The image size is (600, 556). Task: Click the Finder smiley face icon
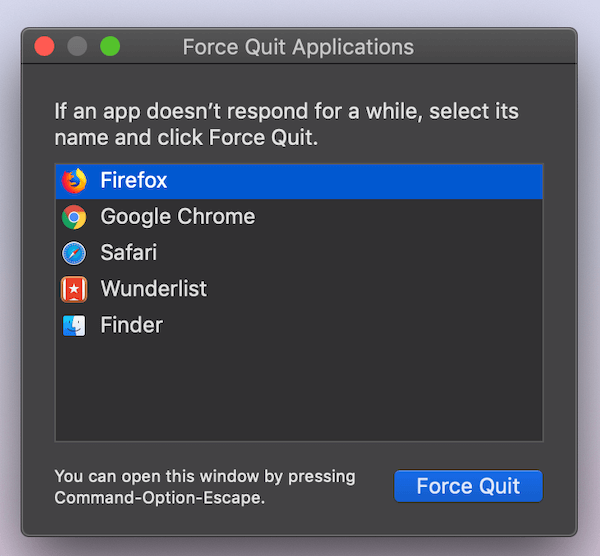coord(74,326)
